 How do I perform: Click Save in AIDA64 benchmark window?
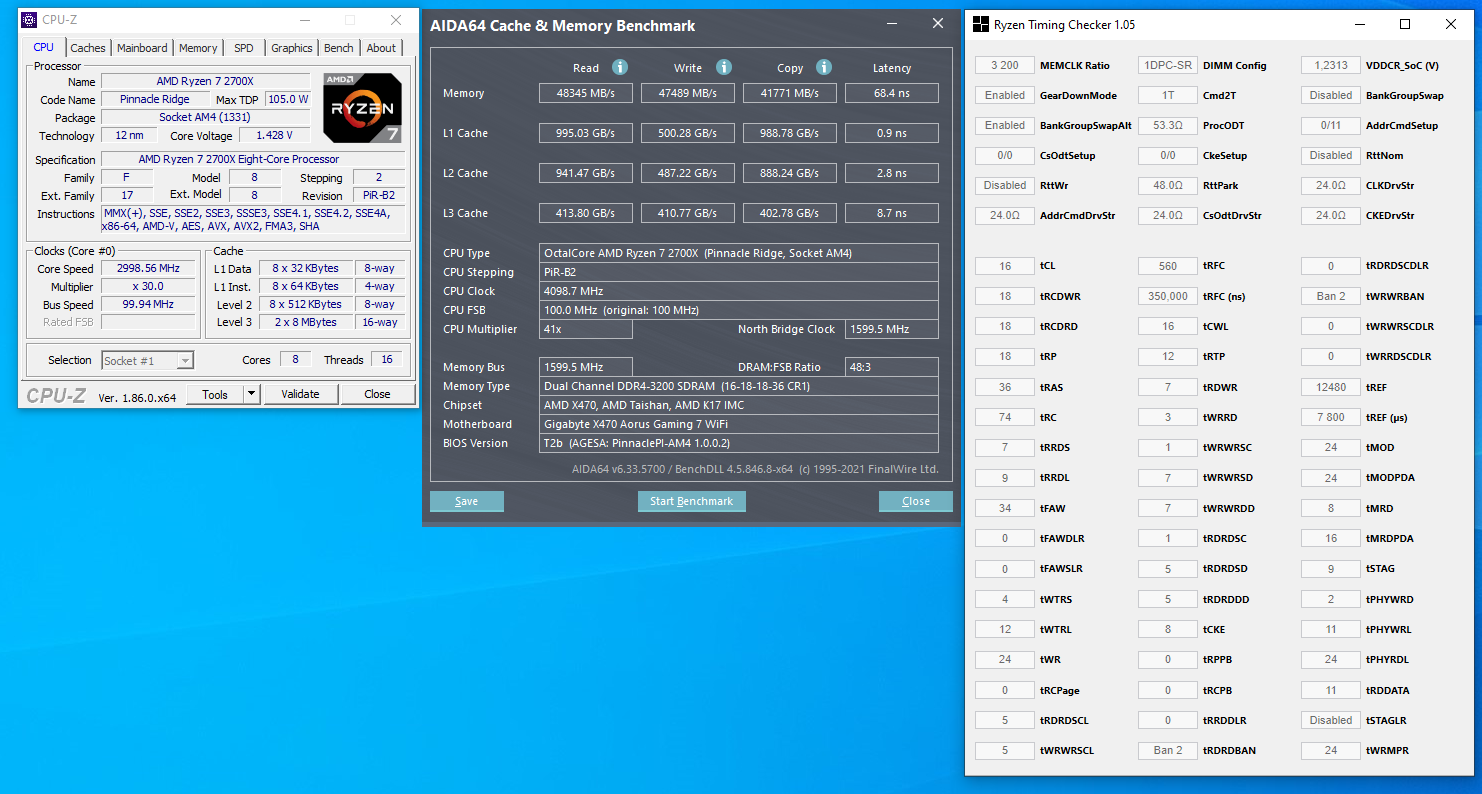(467, 501)
